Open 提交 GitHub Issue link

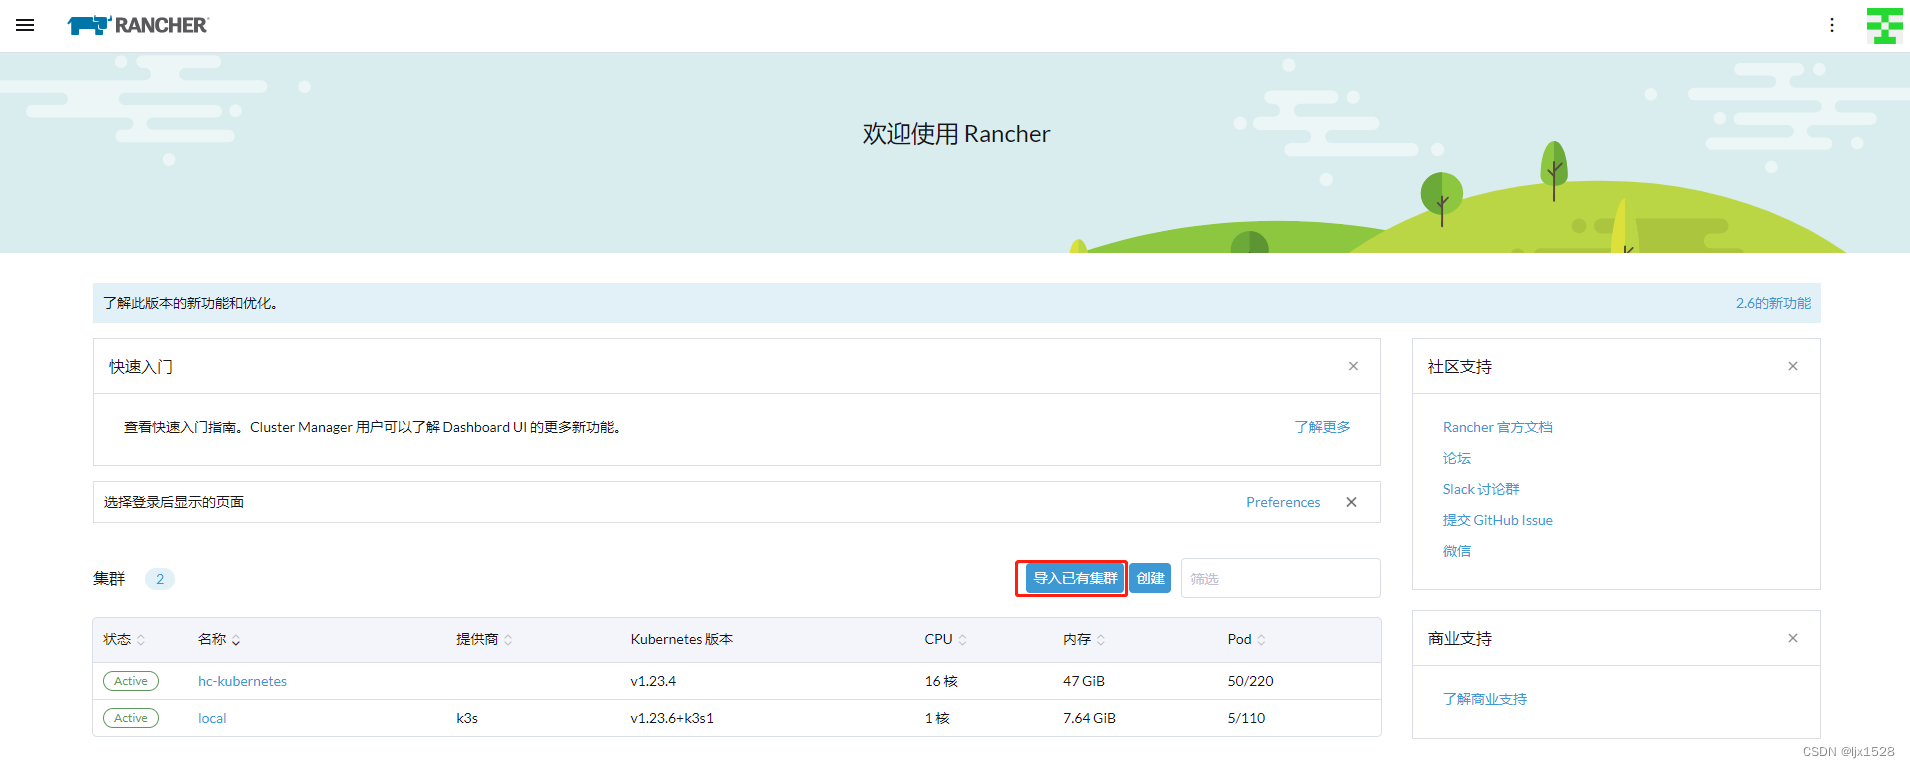pyautogui.click(x=1497, y=520)
